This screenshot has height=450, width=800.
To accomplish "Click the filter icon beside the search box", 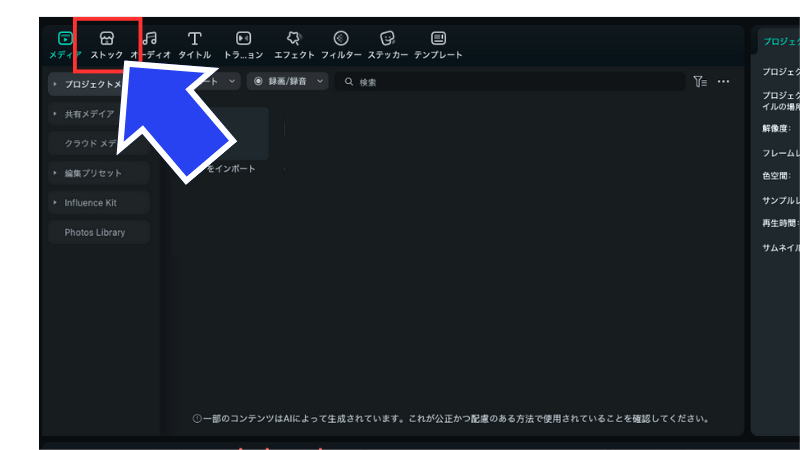I will pos(700,81).
